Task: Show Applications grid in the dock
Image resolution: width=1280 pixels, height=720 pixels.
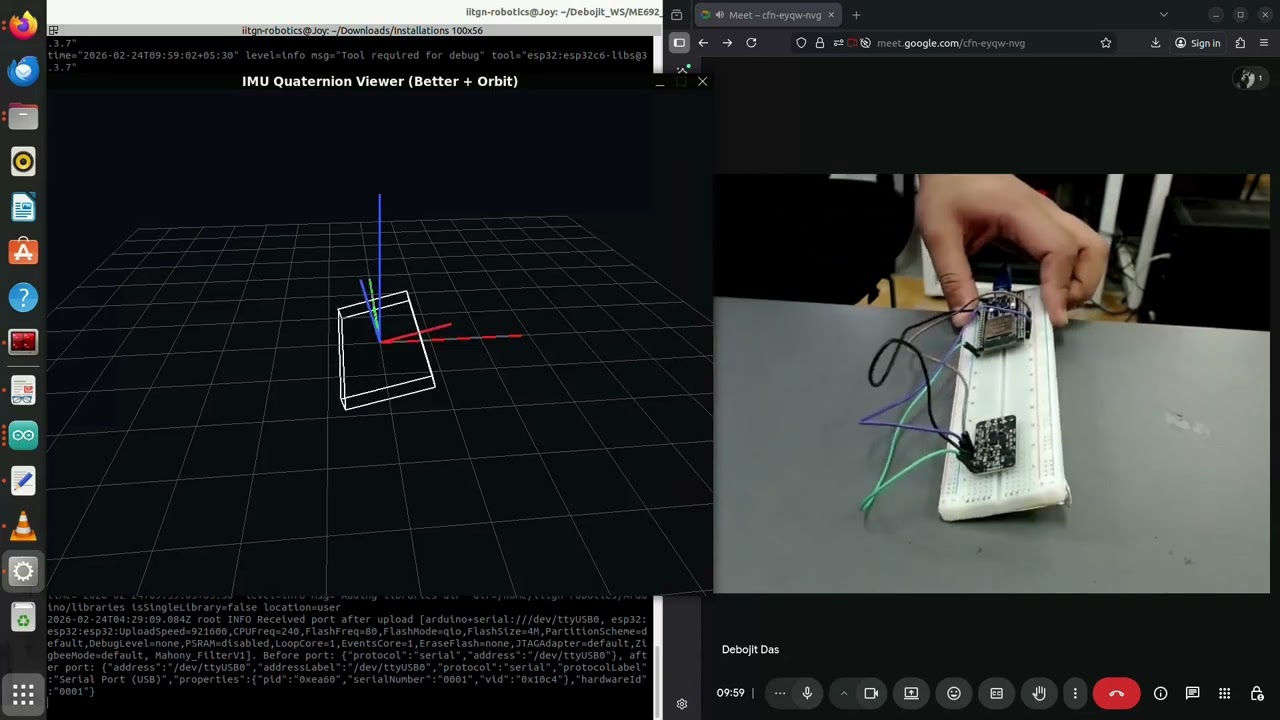Action: point(23,693)
